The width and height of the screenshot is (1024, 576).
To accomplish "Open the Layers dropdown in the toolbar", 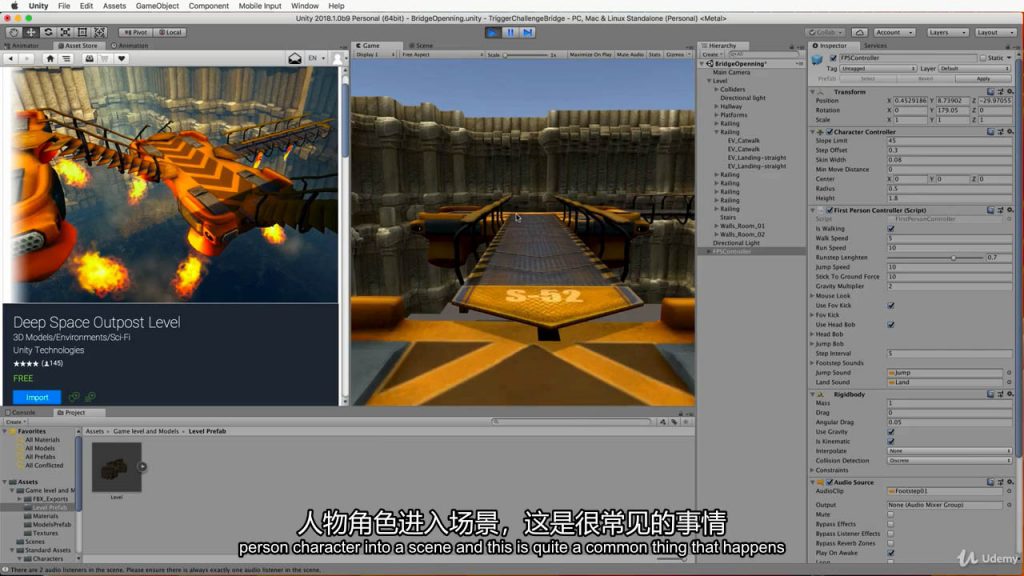I will tap(946, 32).
